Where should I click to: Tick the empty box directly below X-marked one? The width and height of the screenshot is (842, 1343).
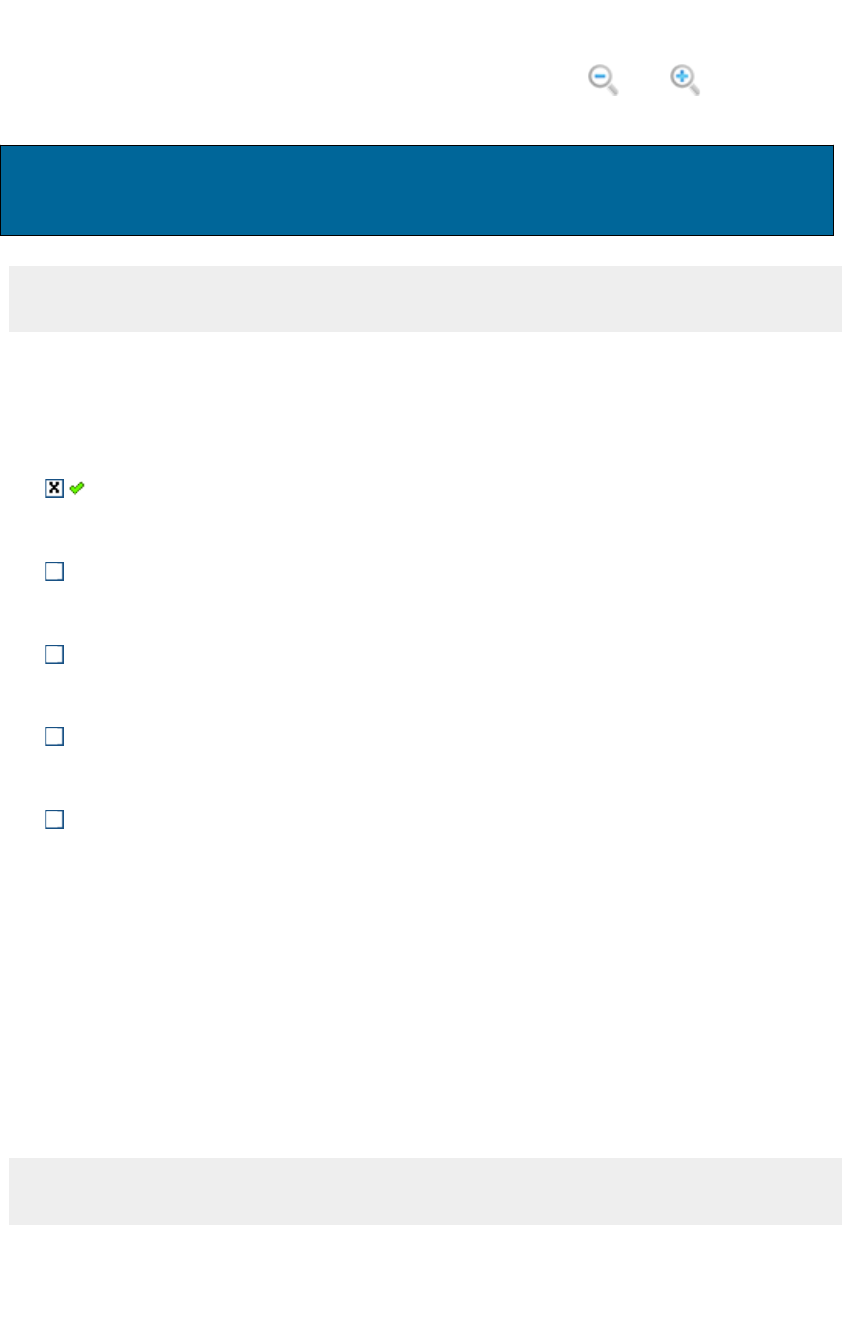click(54, 572)
